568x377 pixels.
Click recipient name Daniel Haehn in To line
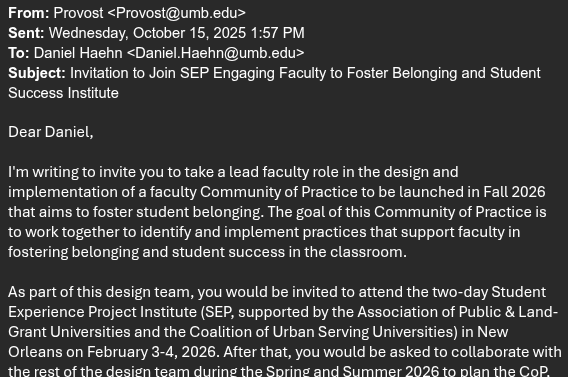pos(78,53)
